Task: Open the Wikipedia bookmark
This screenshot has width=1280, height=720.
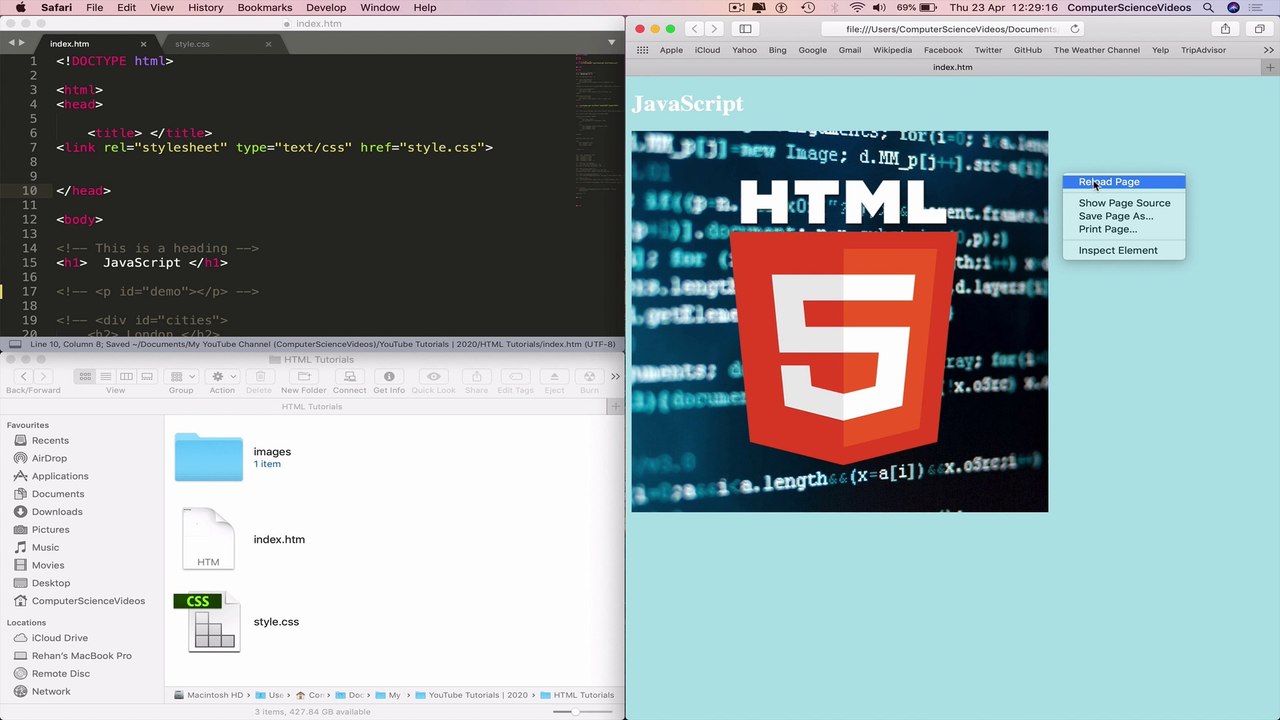Action: coord(892,50)
